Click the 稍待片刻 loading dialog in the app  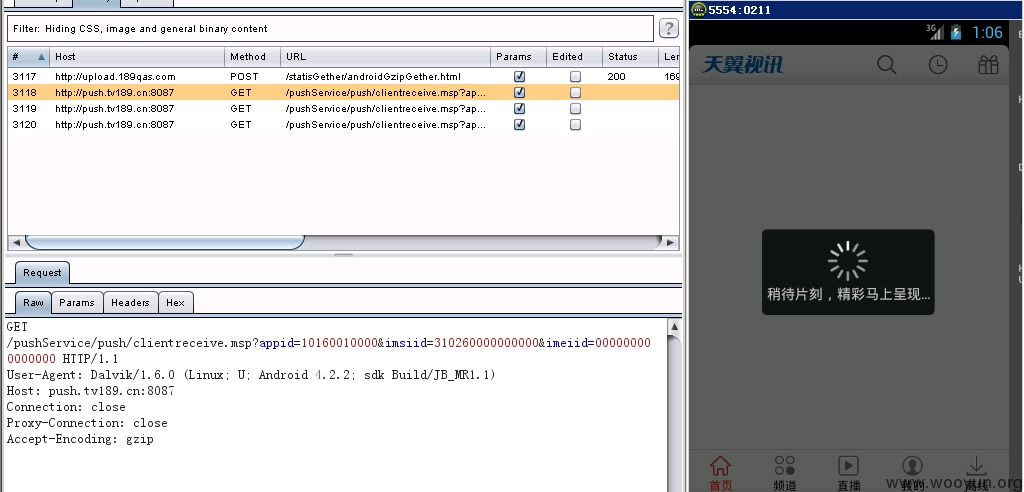tap(848, 272)
